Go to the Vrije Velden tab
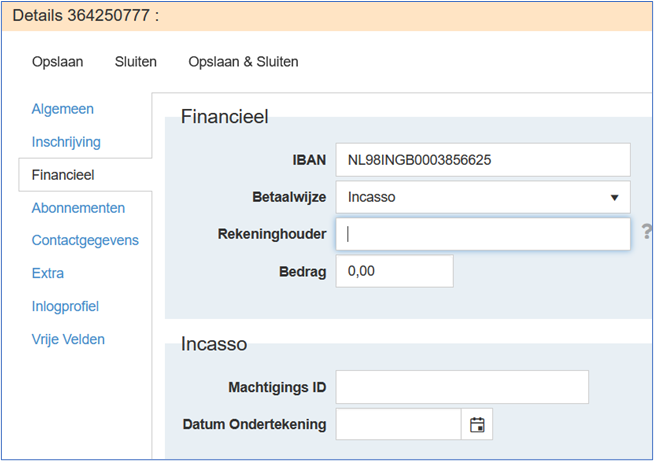Screen dimensions: 654x461 click(x=68, y=339)
